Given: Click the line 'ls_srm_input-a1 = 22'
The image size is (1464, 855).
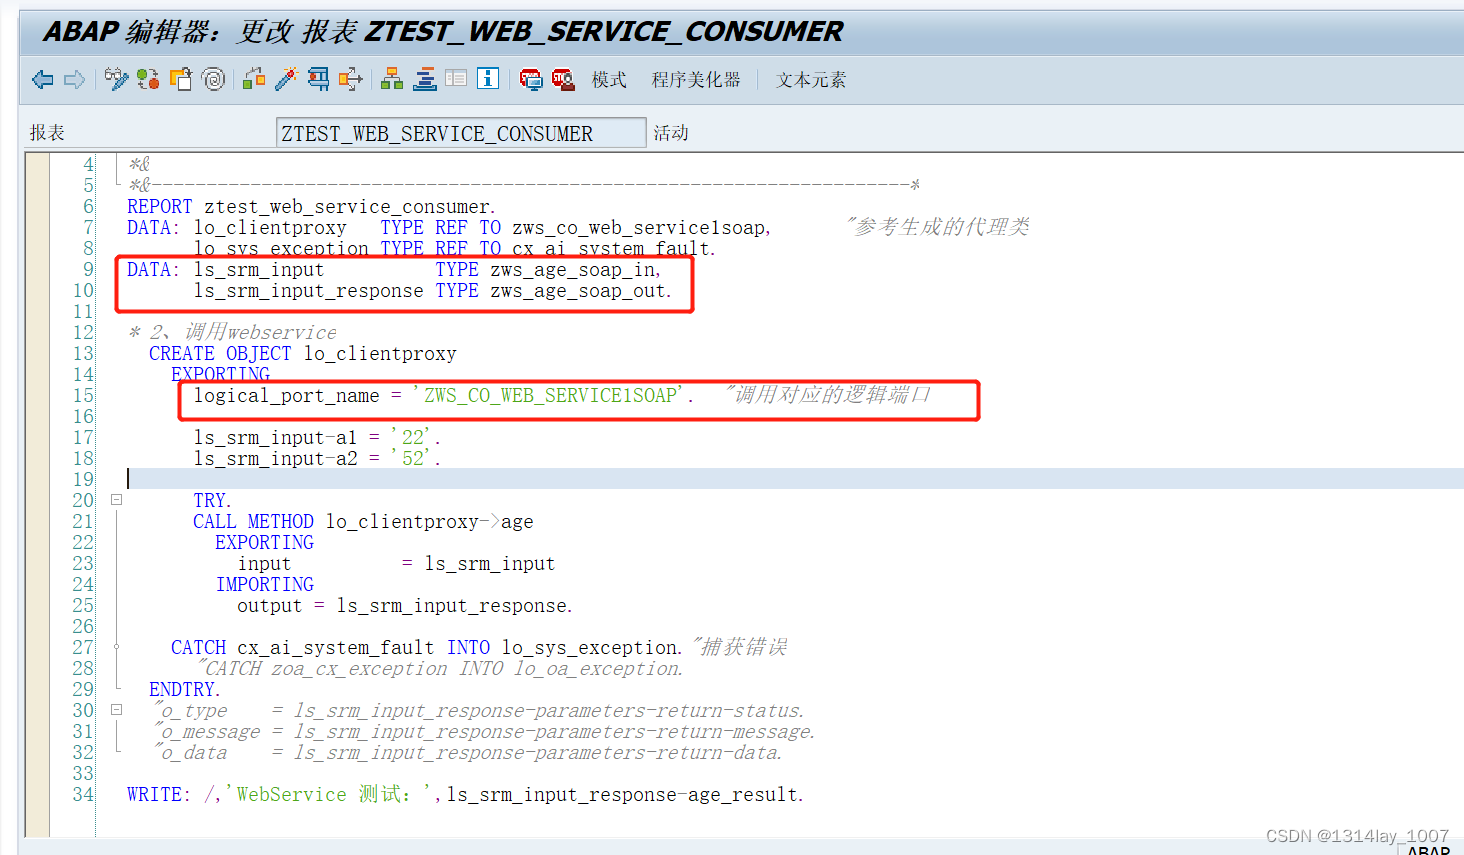Looking at the screenshot, I should tap(317, 438).
